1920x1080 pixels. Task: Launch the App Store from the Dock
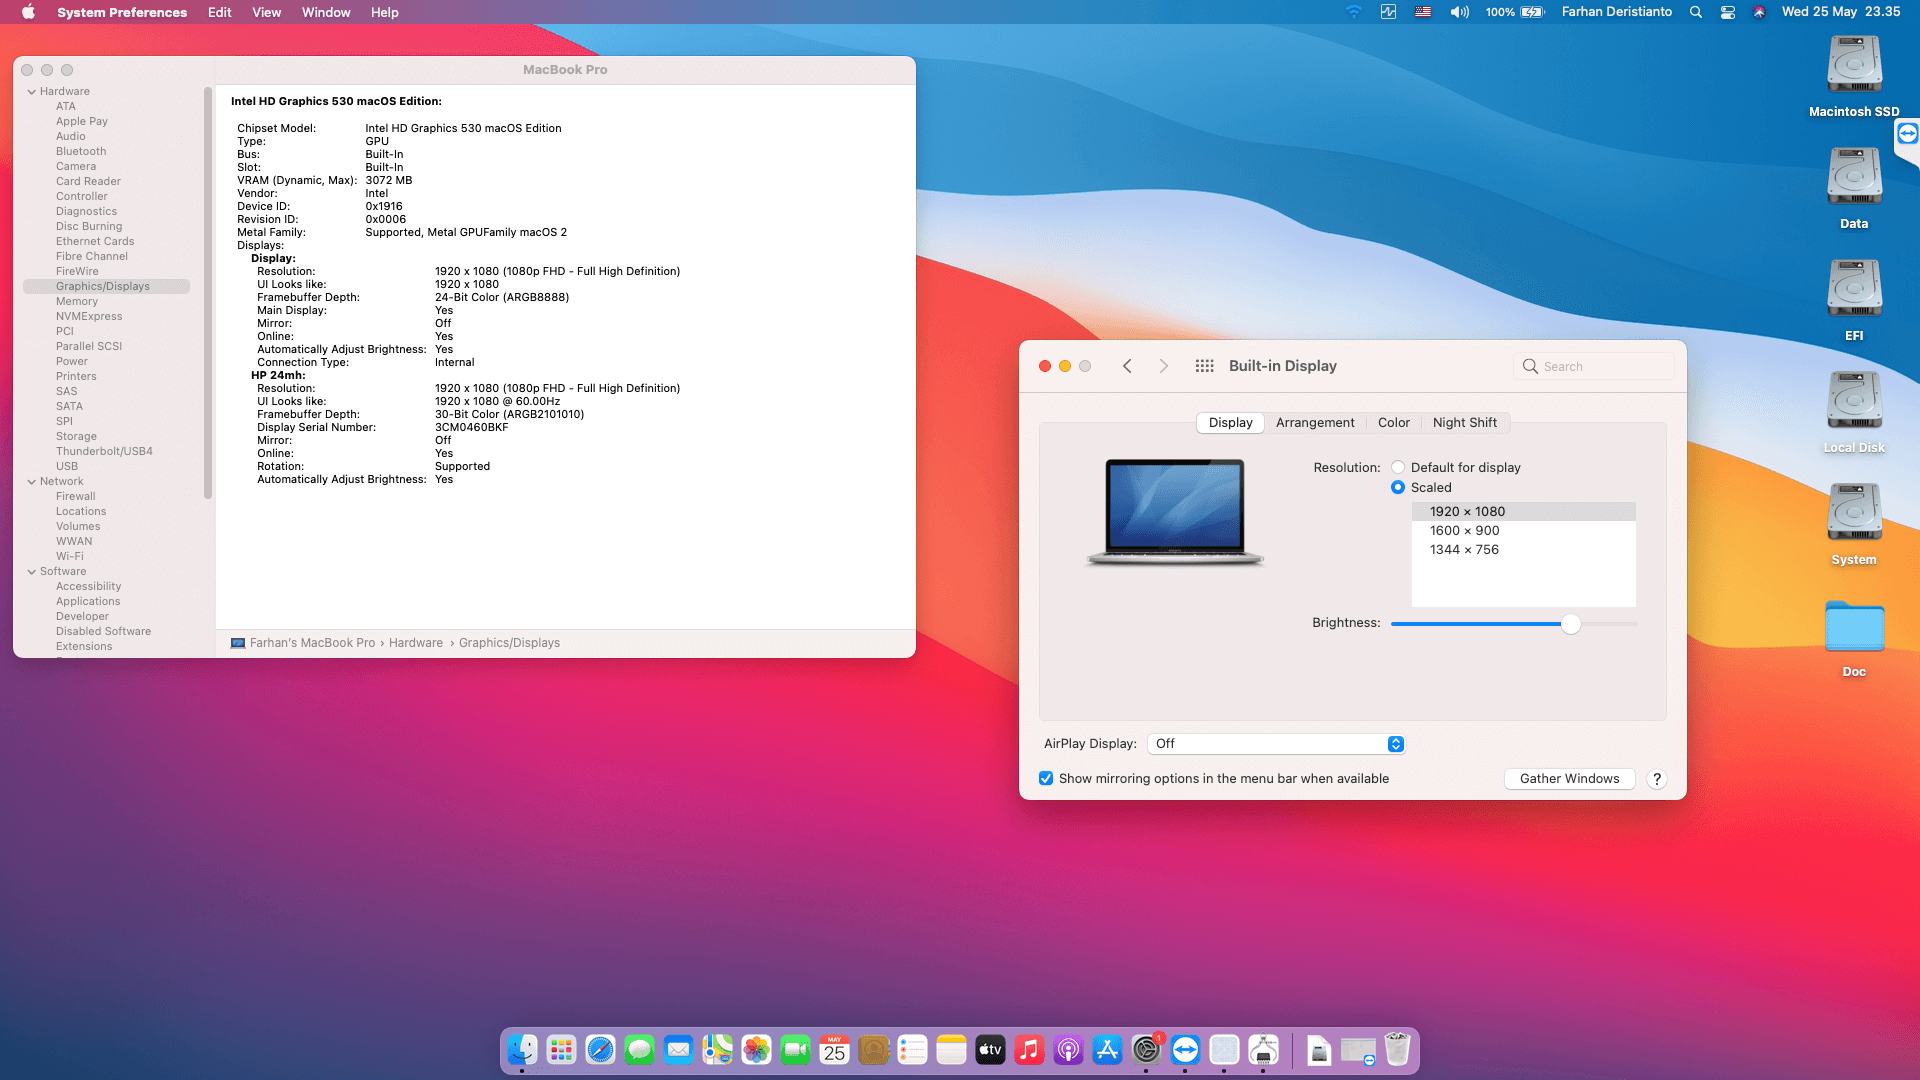(x=1108, y=1049)
